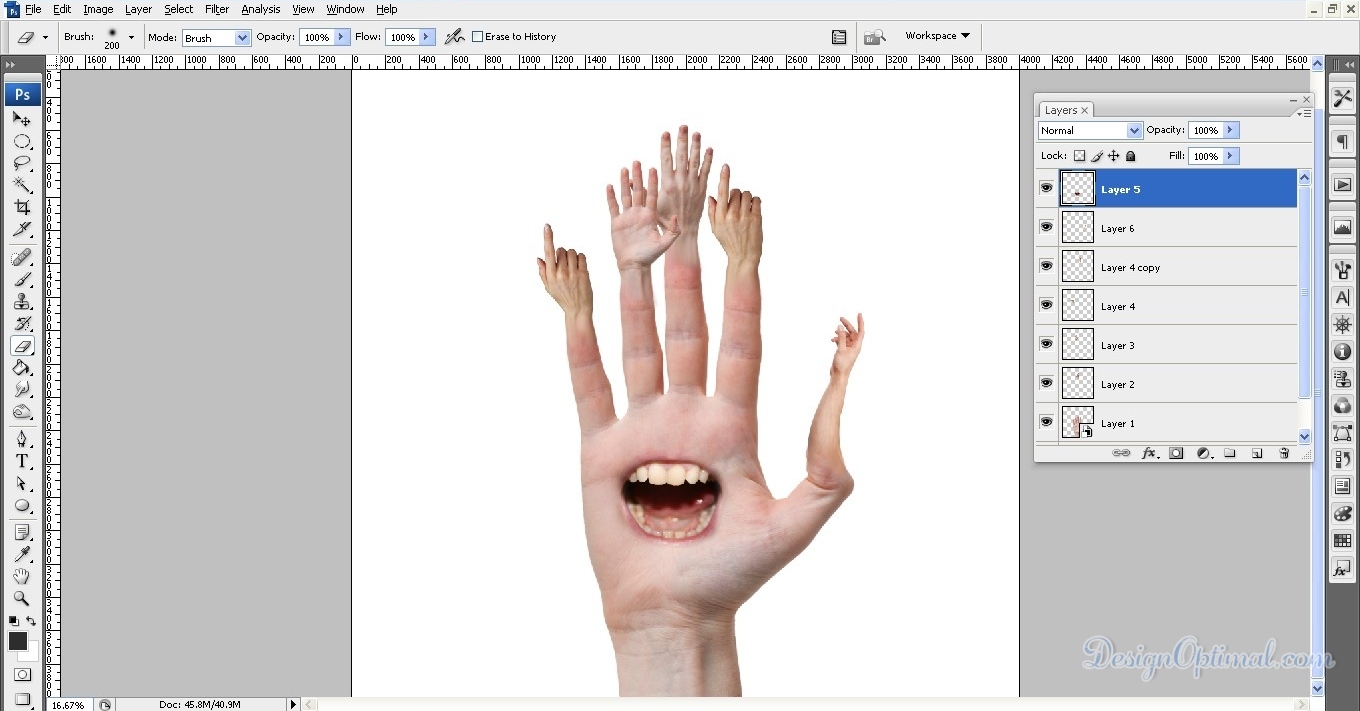Open the Character panel icon
1360x711 pixels.
pyautogui.click(x=1342, y=298)
